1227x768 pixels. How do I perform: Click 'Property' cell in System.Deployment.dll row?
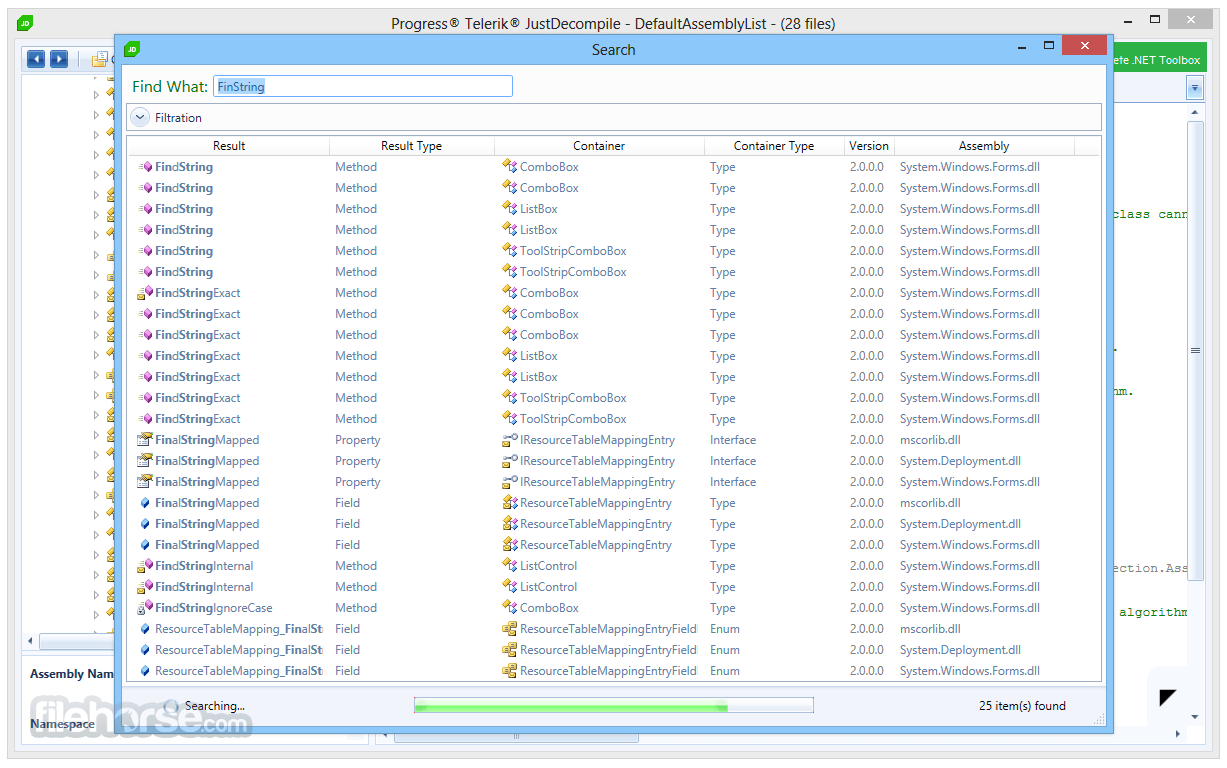358,461
